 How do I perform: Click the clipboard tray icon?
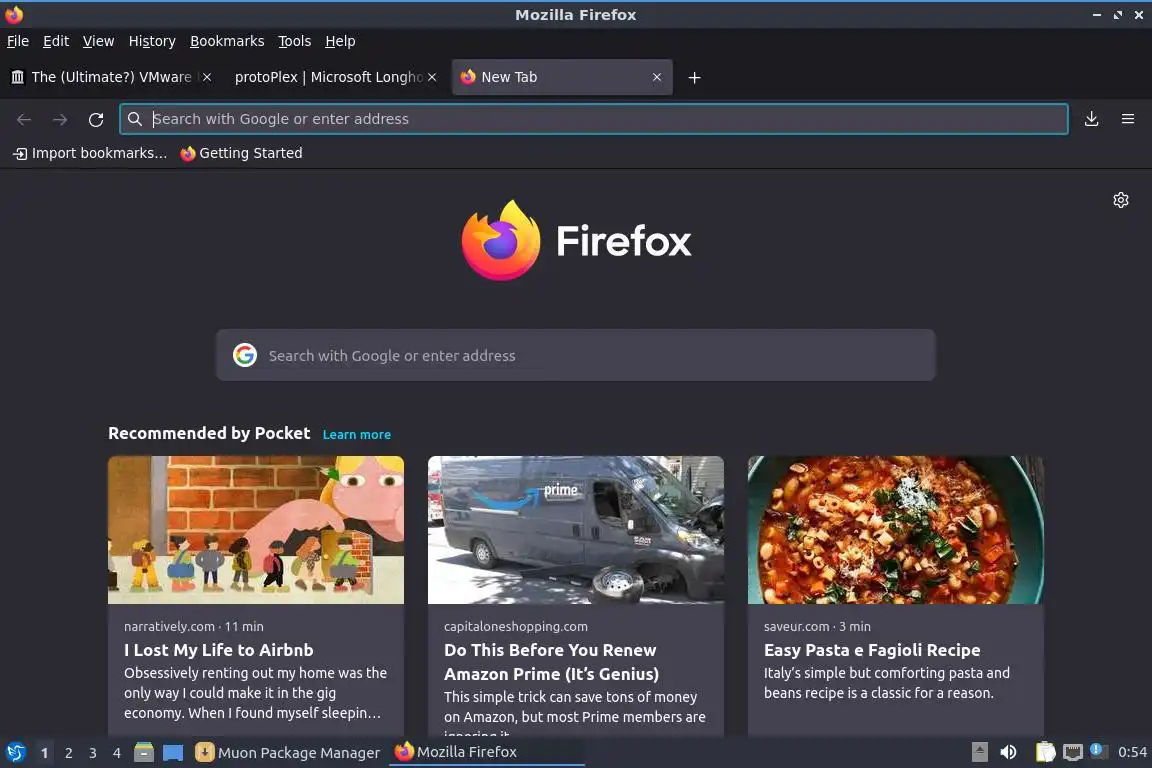(1045, 752)
